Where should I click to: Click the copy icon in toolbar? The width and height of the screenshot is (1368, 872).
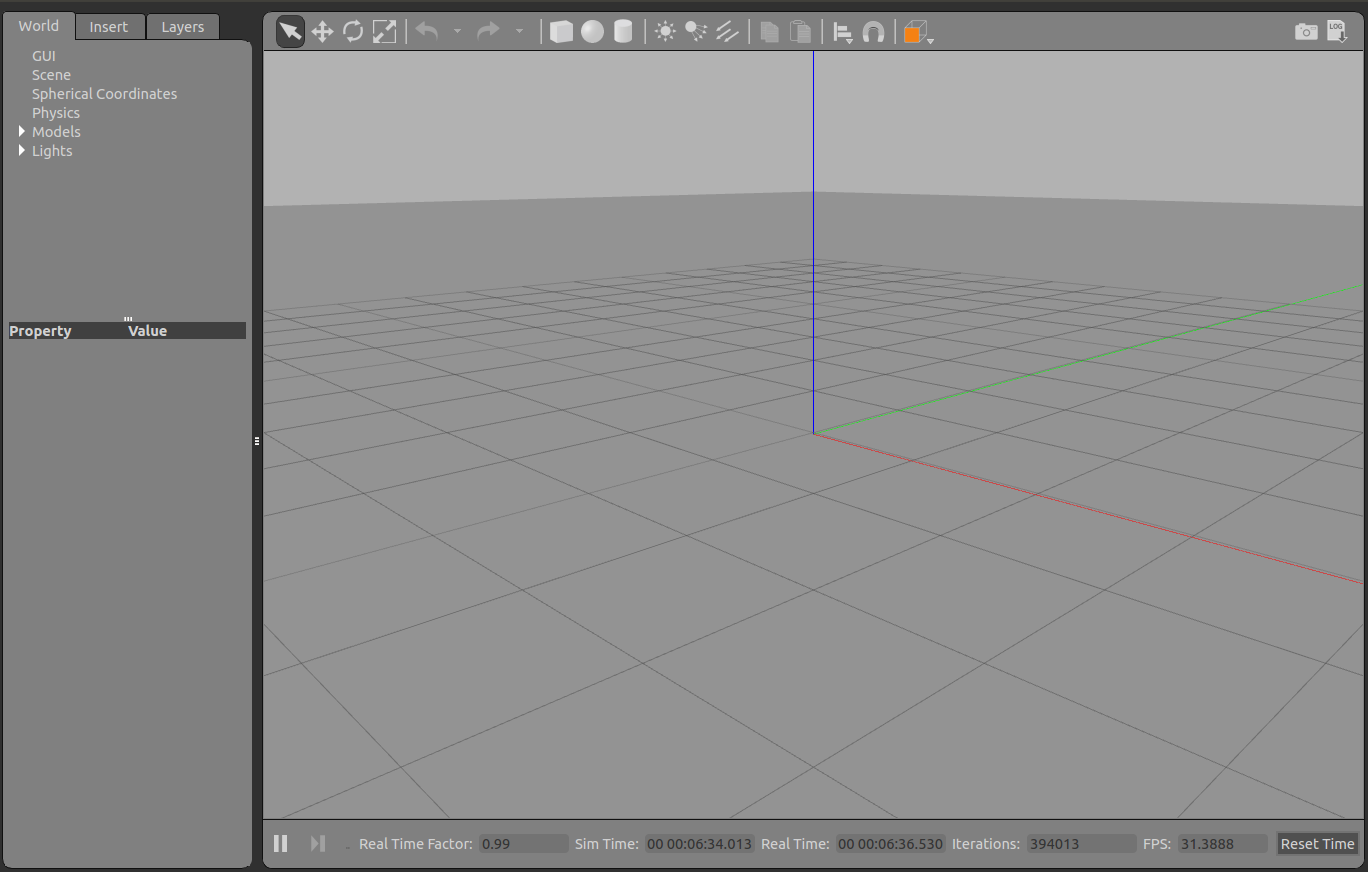pos(769,32)
